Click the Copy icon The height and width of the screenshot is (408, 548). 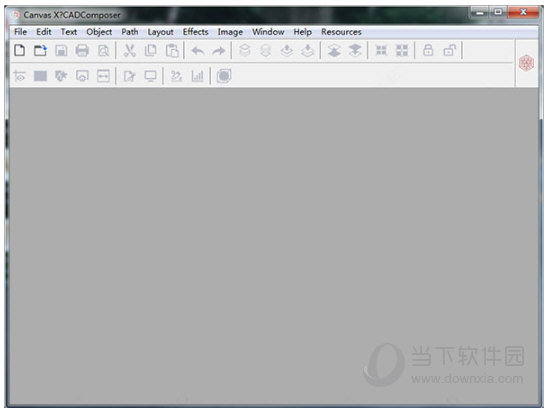[151, 51]
